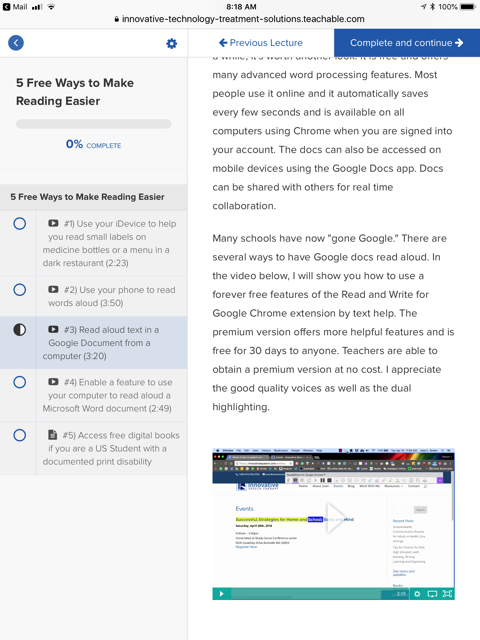This screenshot has height=640, width=480.
Task: Open lecture #3 Read aloud Google Document
Action: 101,343
